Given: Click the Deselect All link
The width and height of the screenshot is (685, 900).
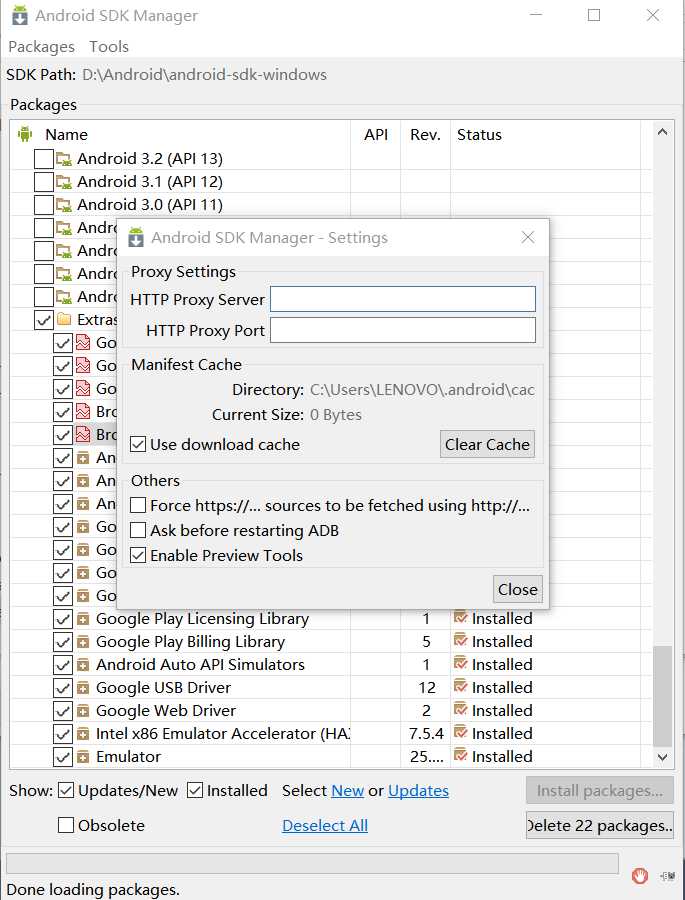Looking at the screenshot, I should click(x=325, y=825).
